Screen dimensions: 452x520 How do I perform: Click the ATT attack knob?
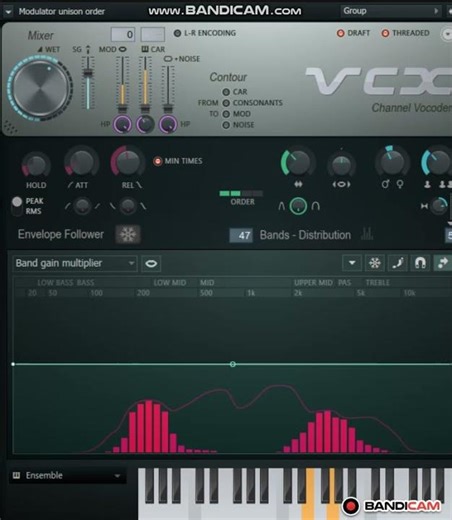click(81, 163)
